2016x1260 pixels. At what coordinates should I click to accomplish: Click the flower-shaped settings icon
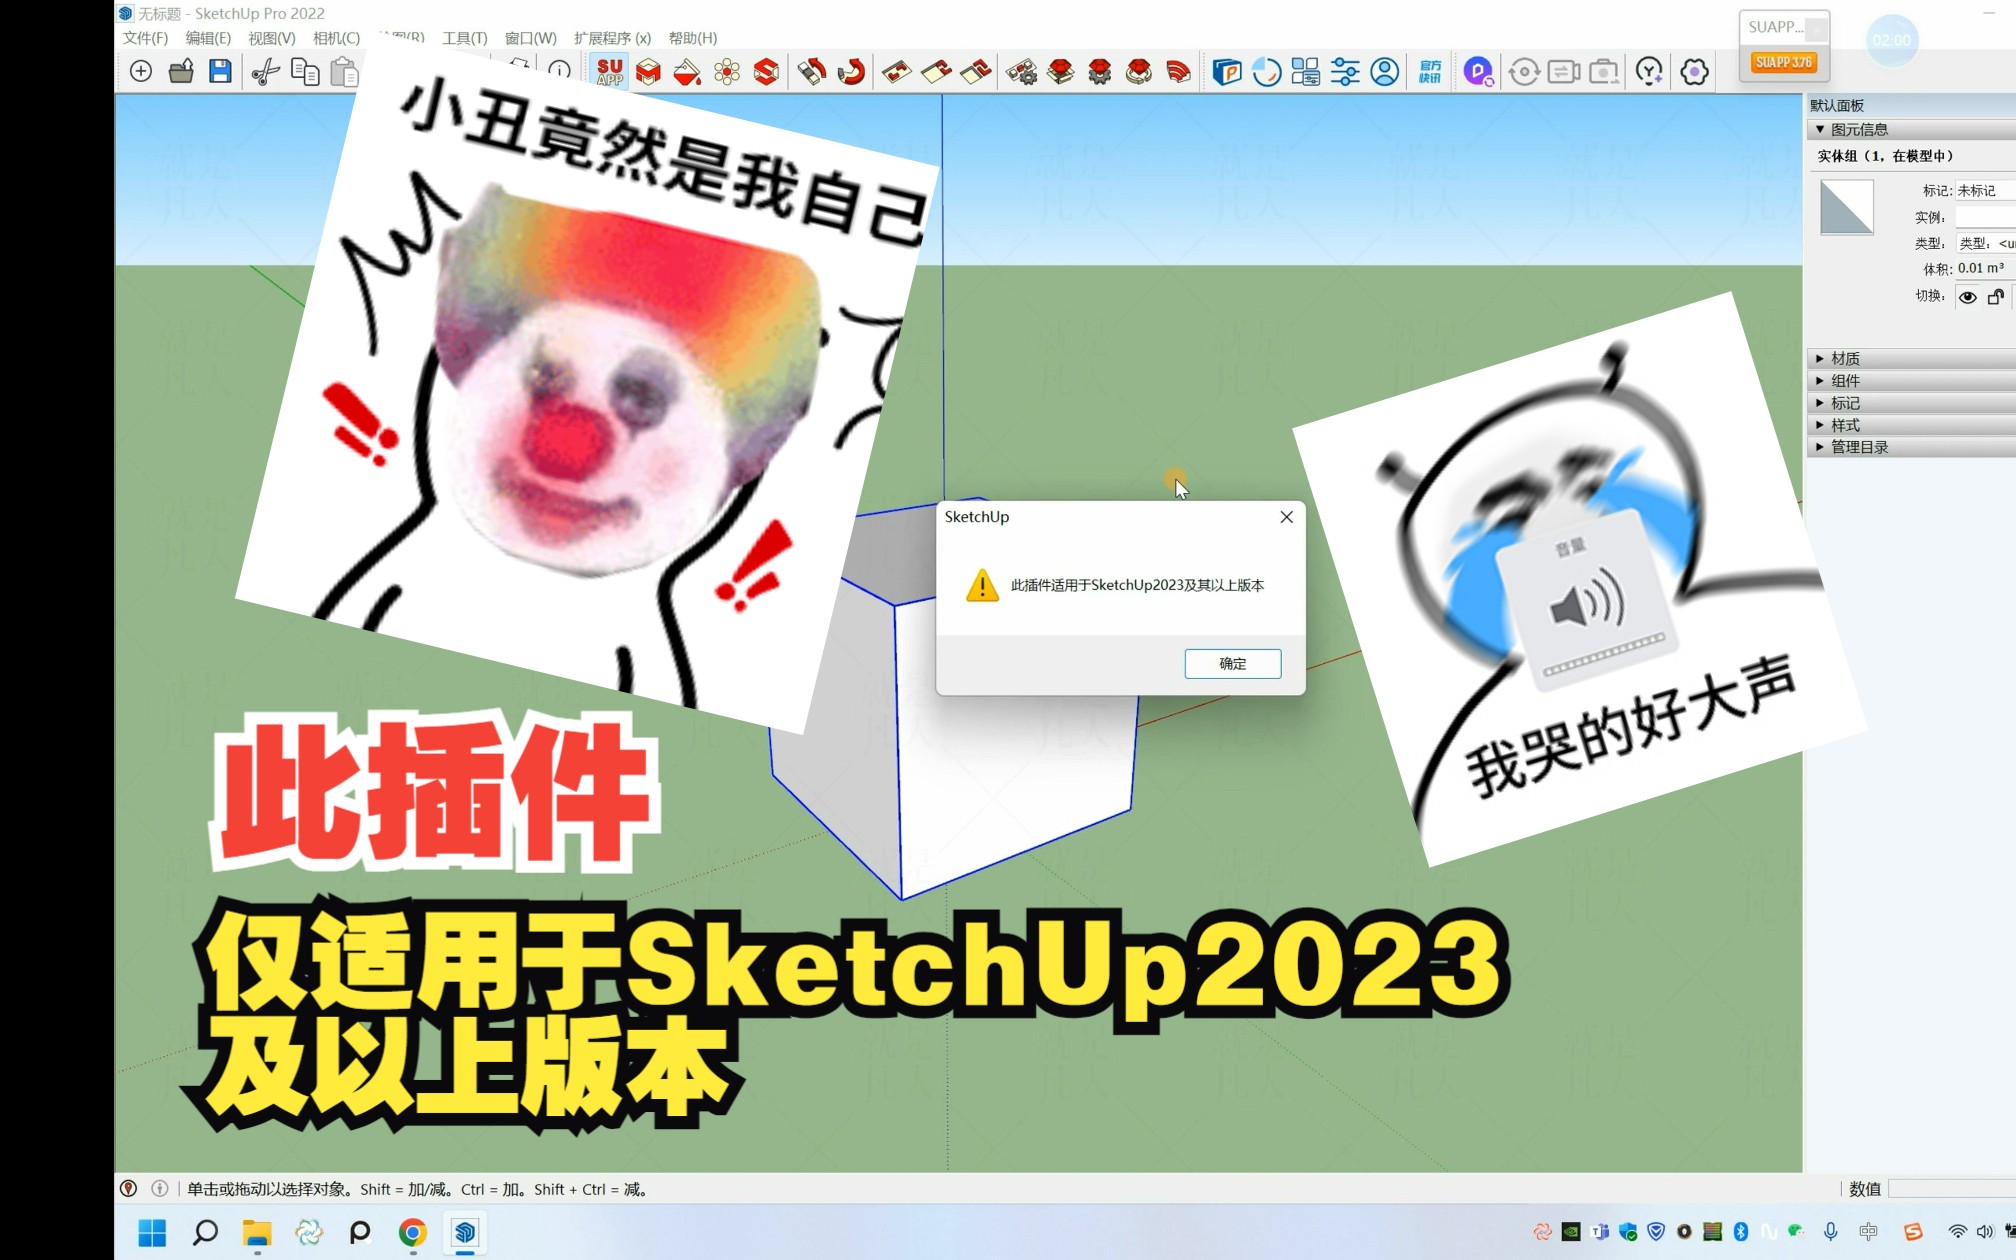1694,72
